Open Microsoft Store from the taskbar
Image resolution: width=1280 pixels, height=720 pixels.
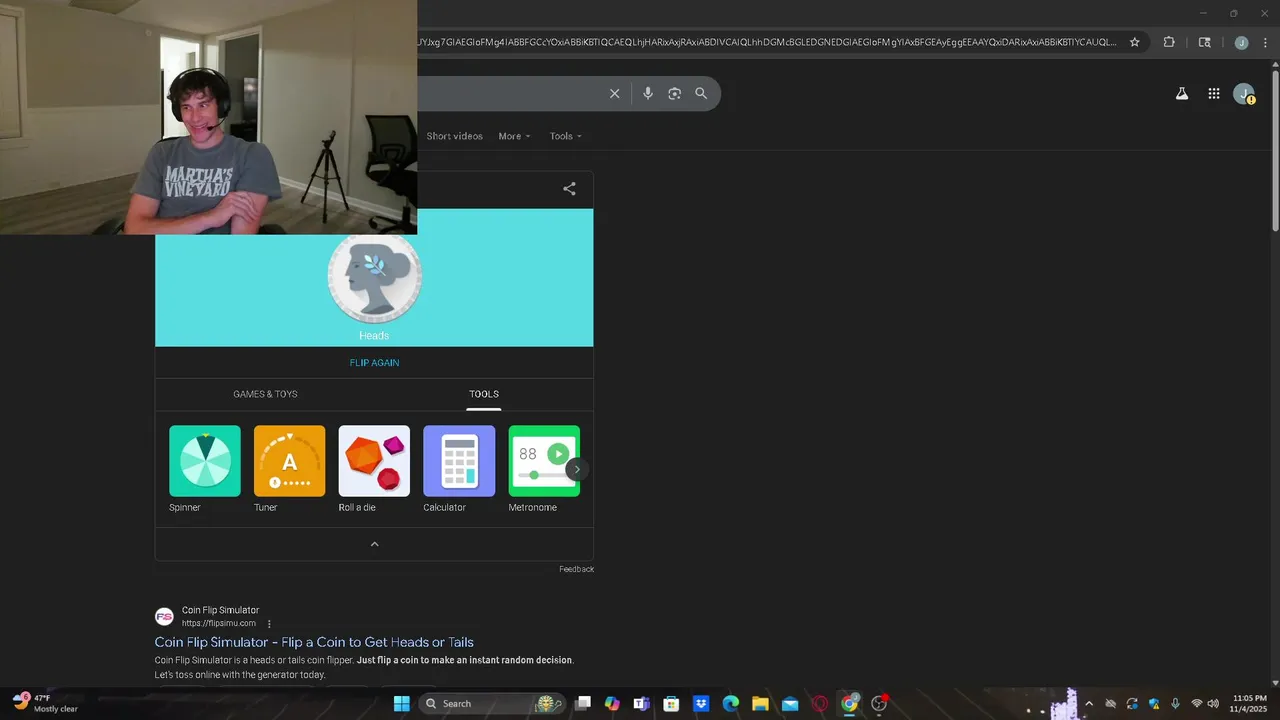(x=671, y=703)
